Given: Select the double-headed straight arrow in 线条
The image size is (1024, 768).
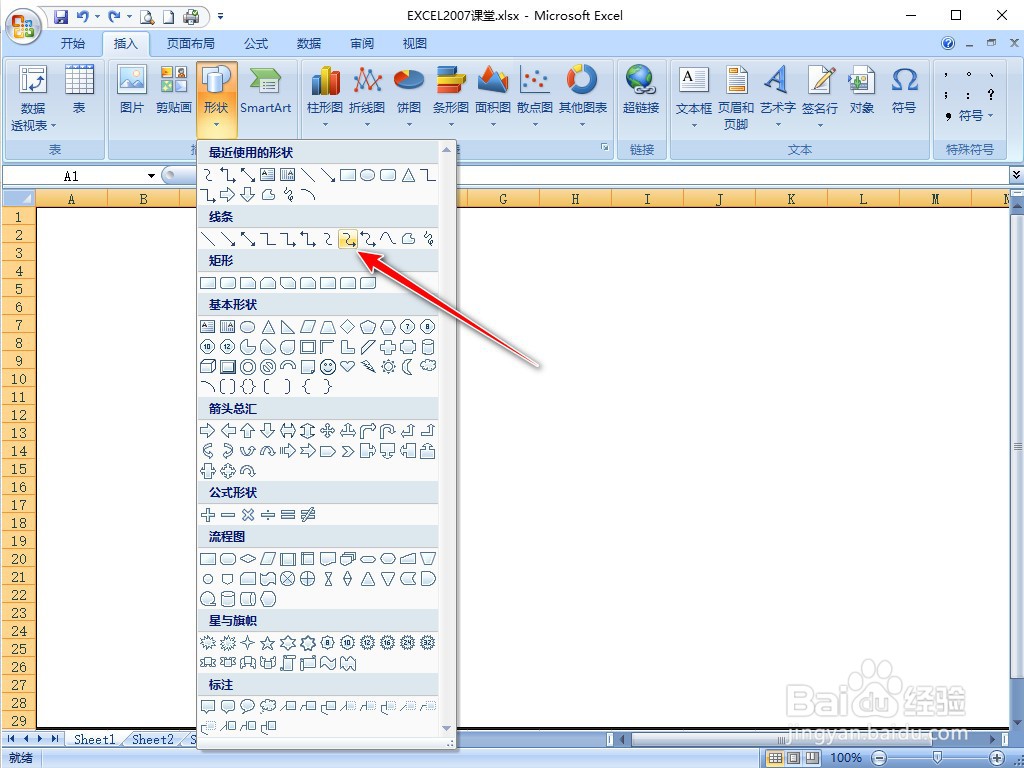Looking at the screenshot, I should tap(248, 239).
